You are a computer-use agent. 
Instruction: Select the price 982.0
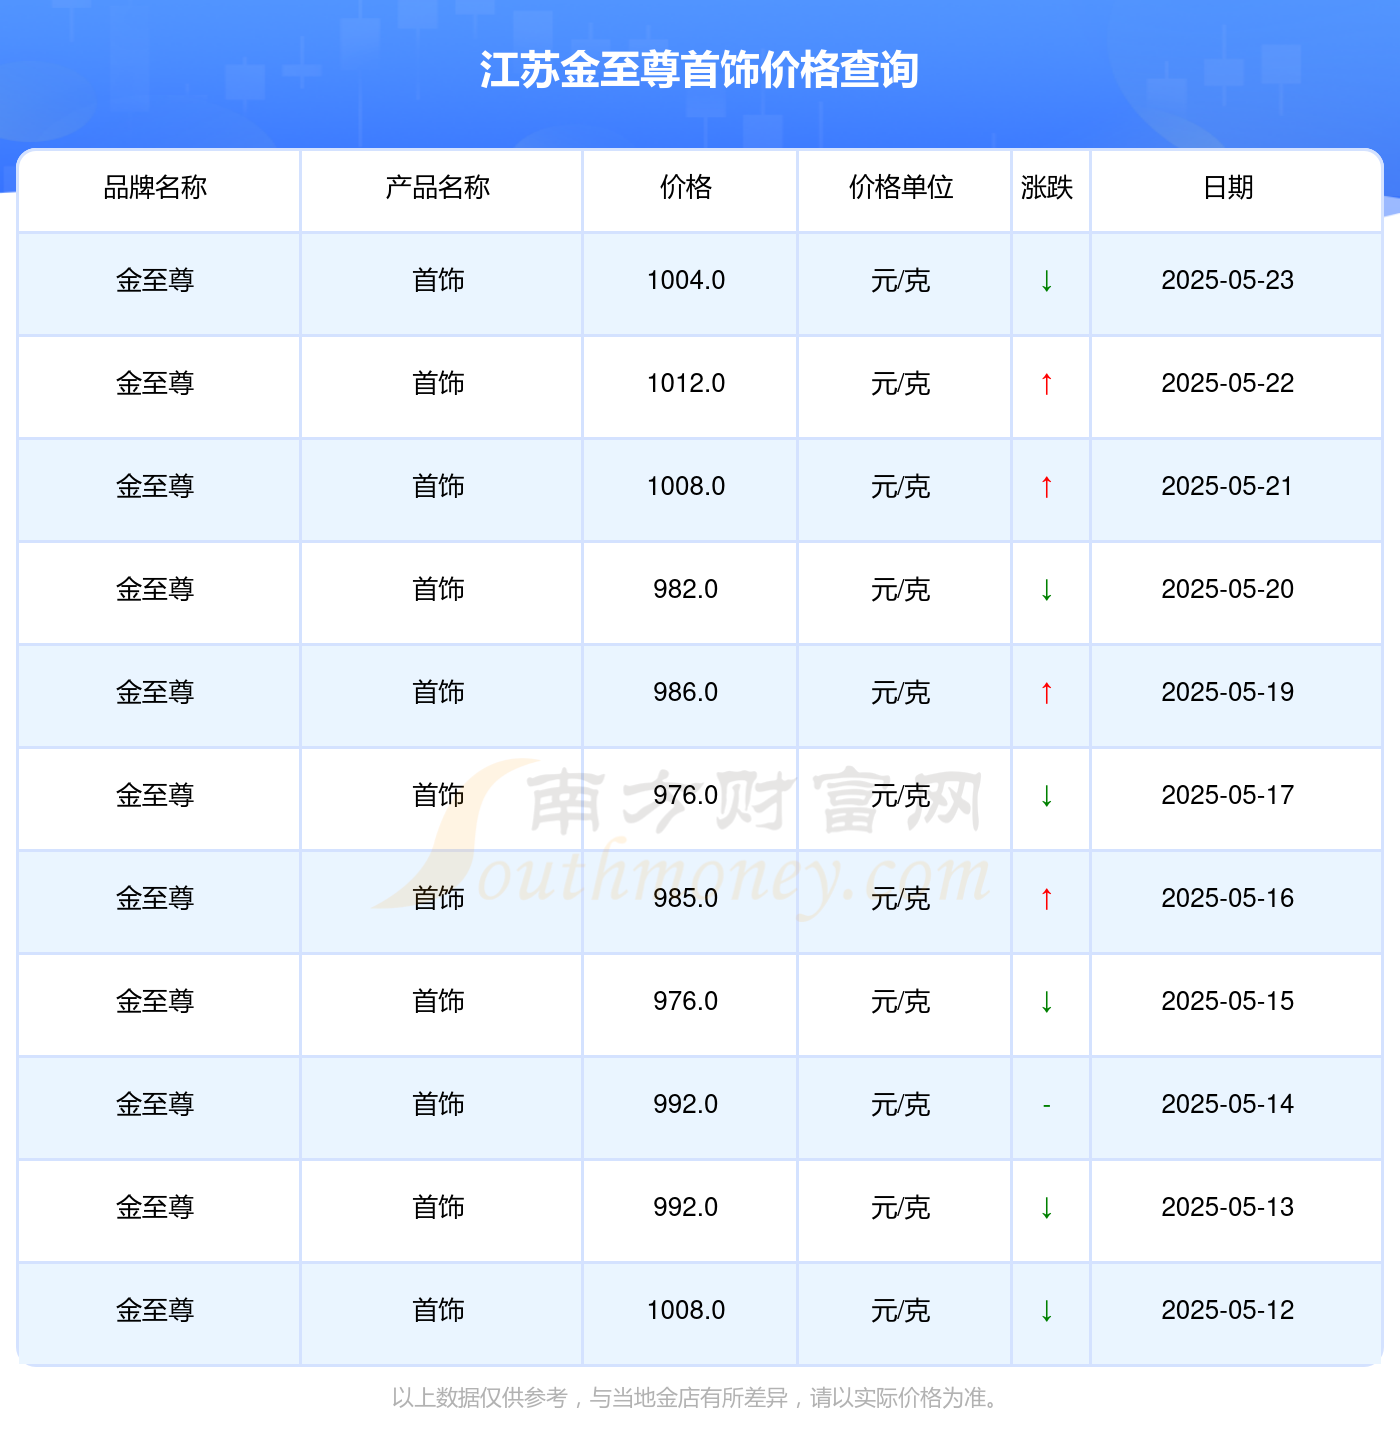pos(686,590)
